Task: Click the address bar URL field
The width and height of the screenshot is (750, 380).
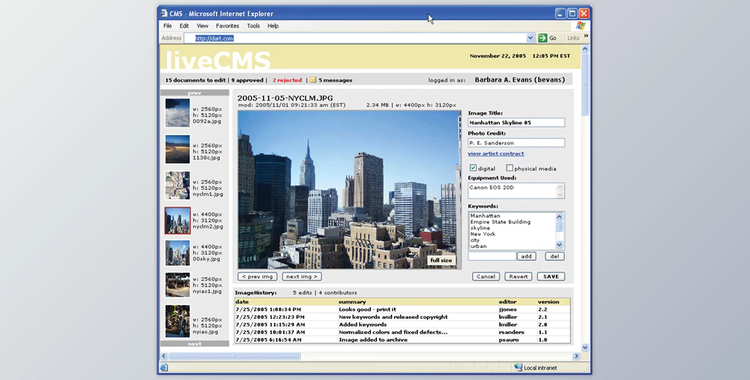Action: (355, 38)
